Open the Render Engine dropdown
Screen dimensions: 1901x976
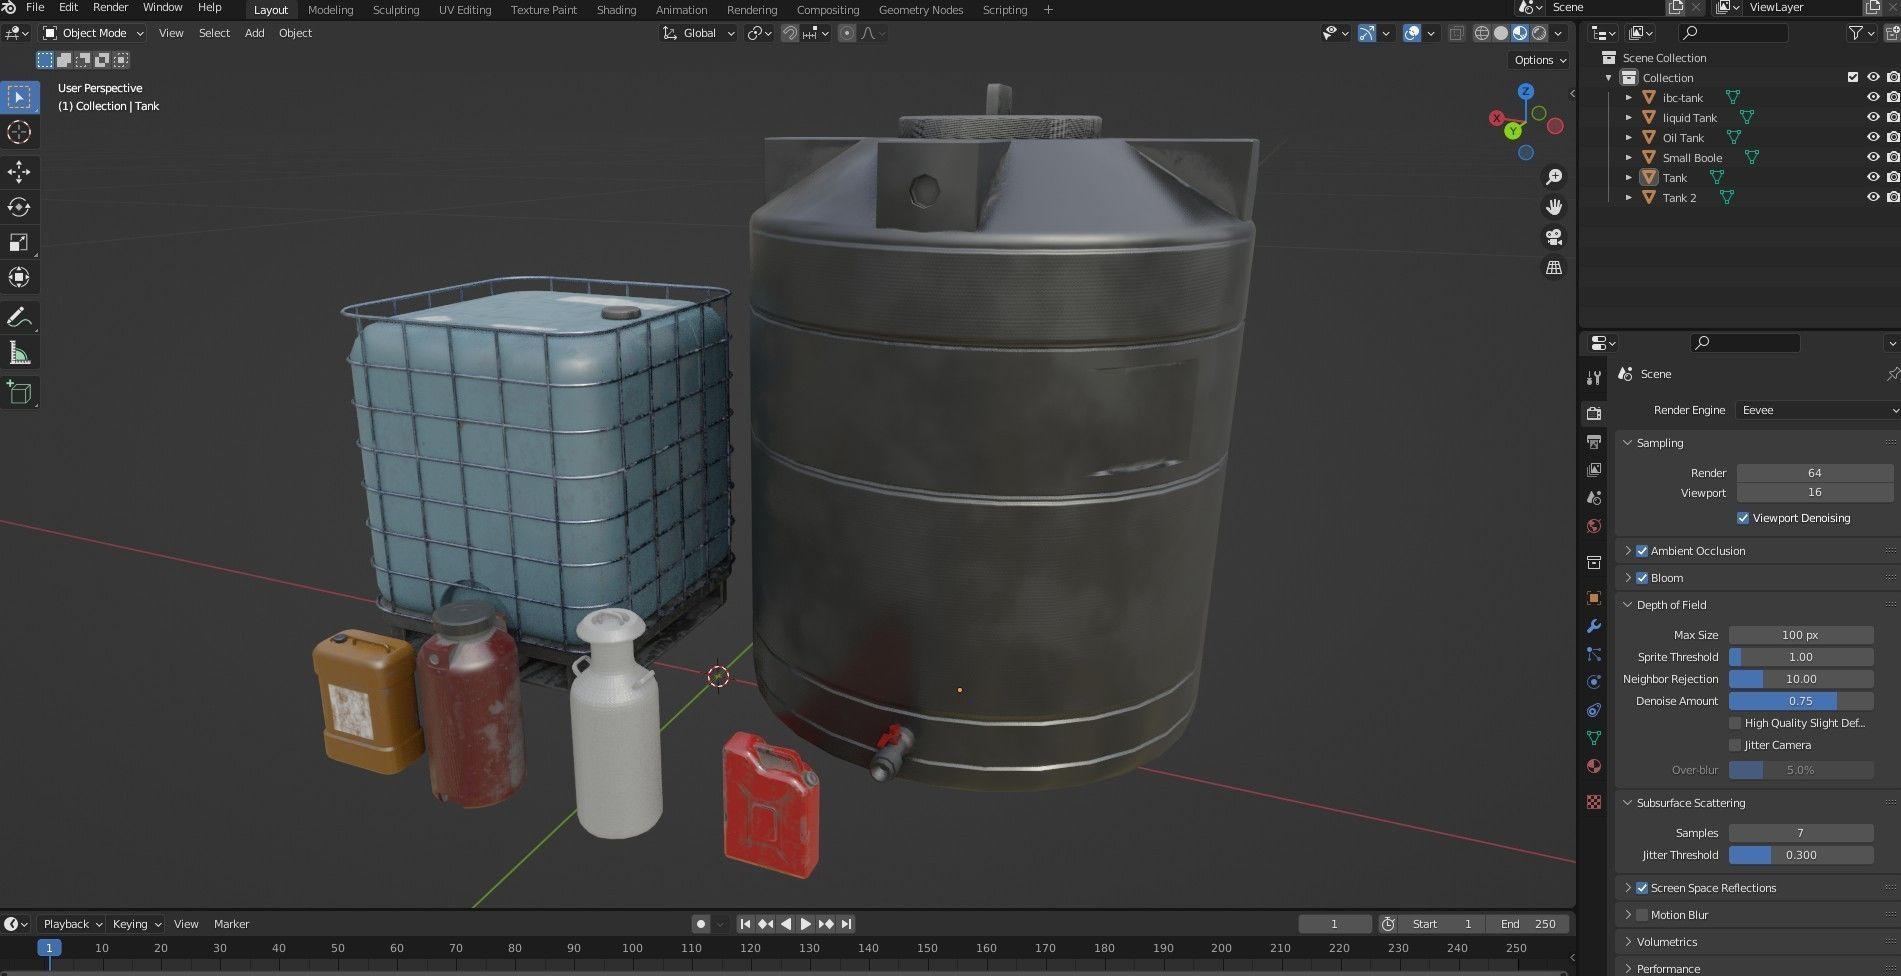coord(1817,410)
